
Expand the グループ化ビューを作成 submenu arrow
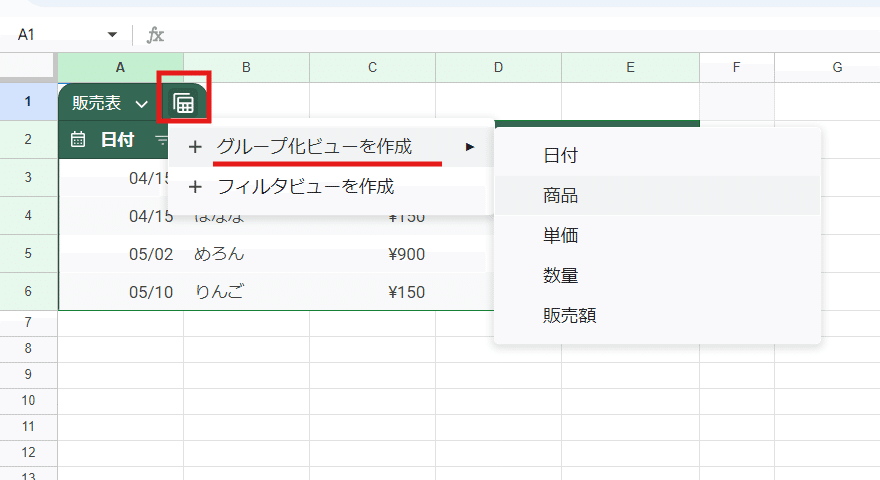pos(470,147)
